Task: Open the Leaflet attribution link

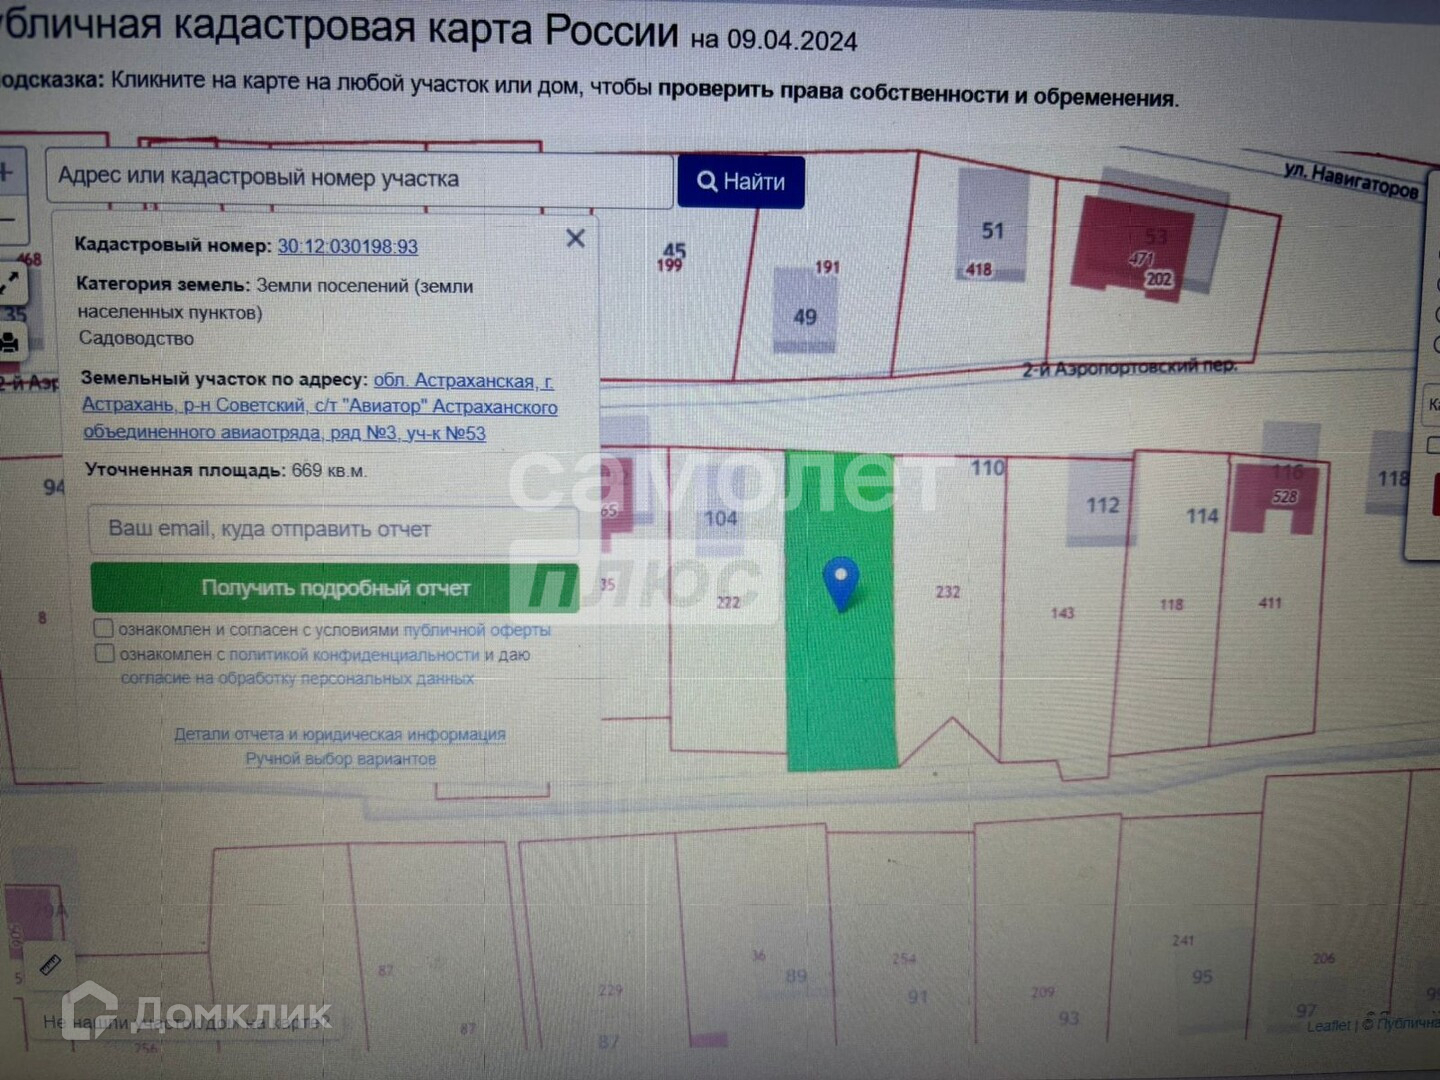Action: pos(1328,1026)
